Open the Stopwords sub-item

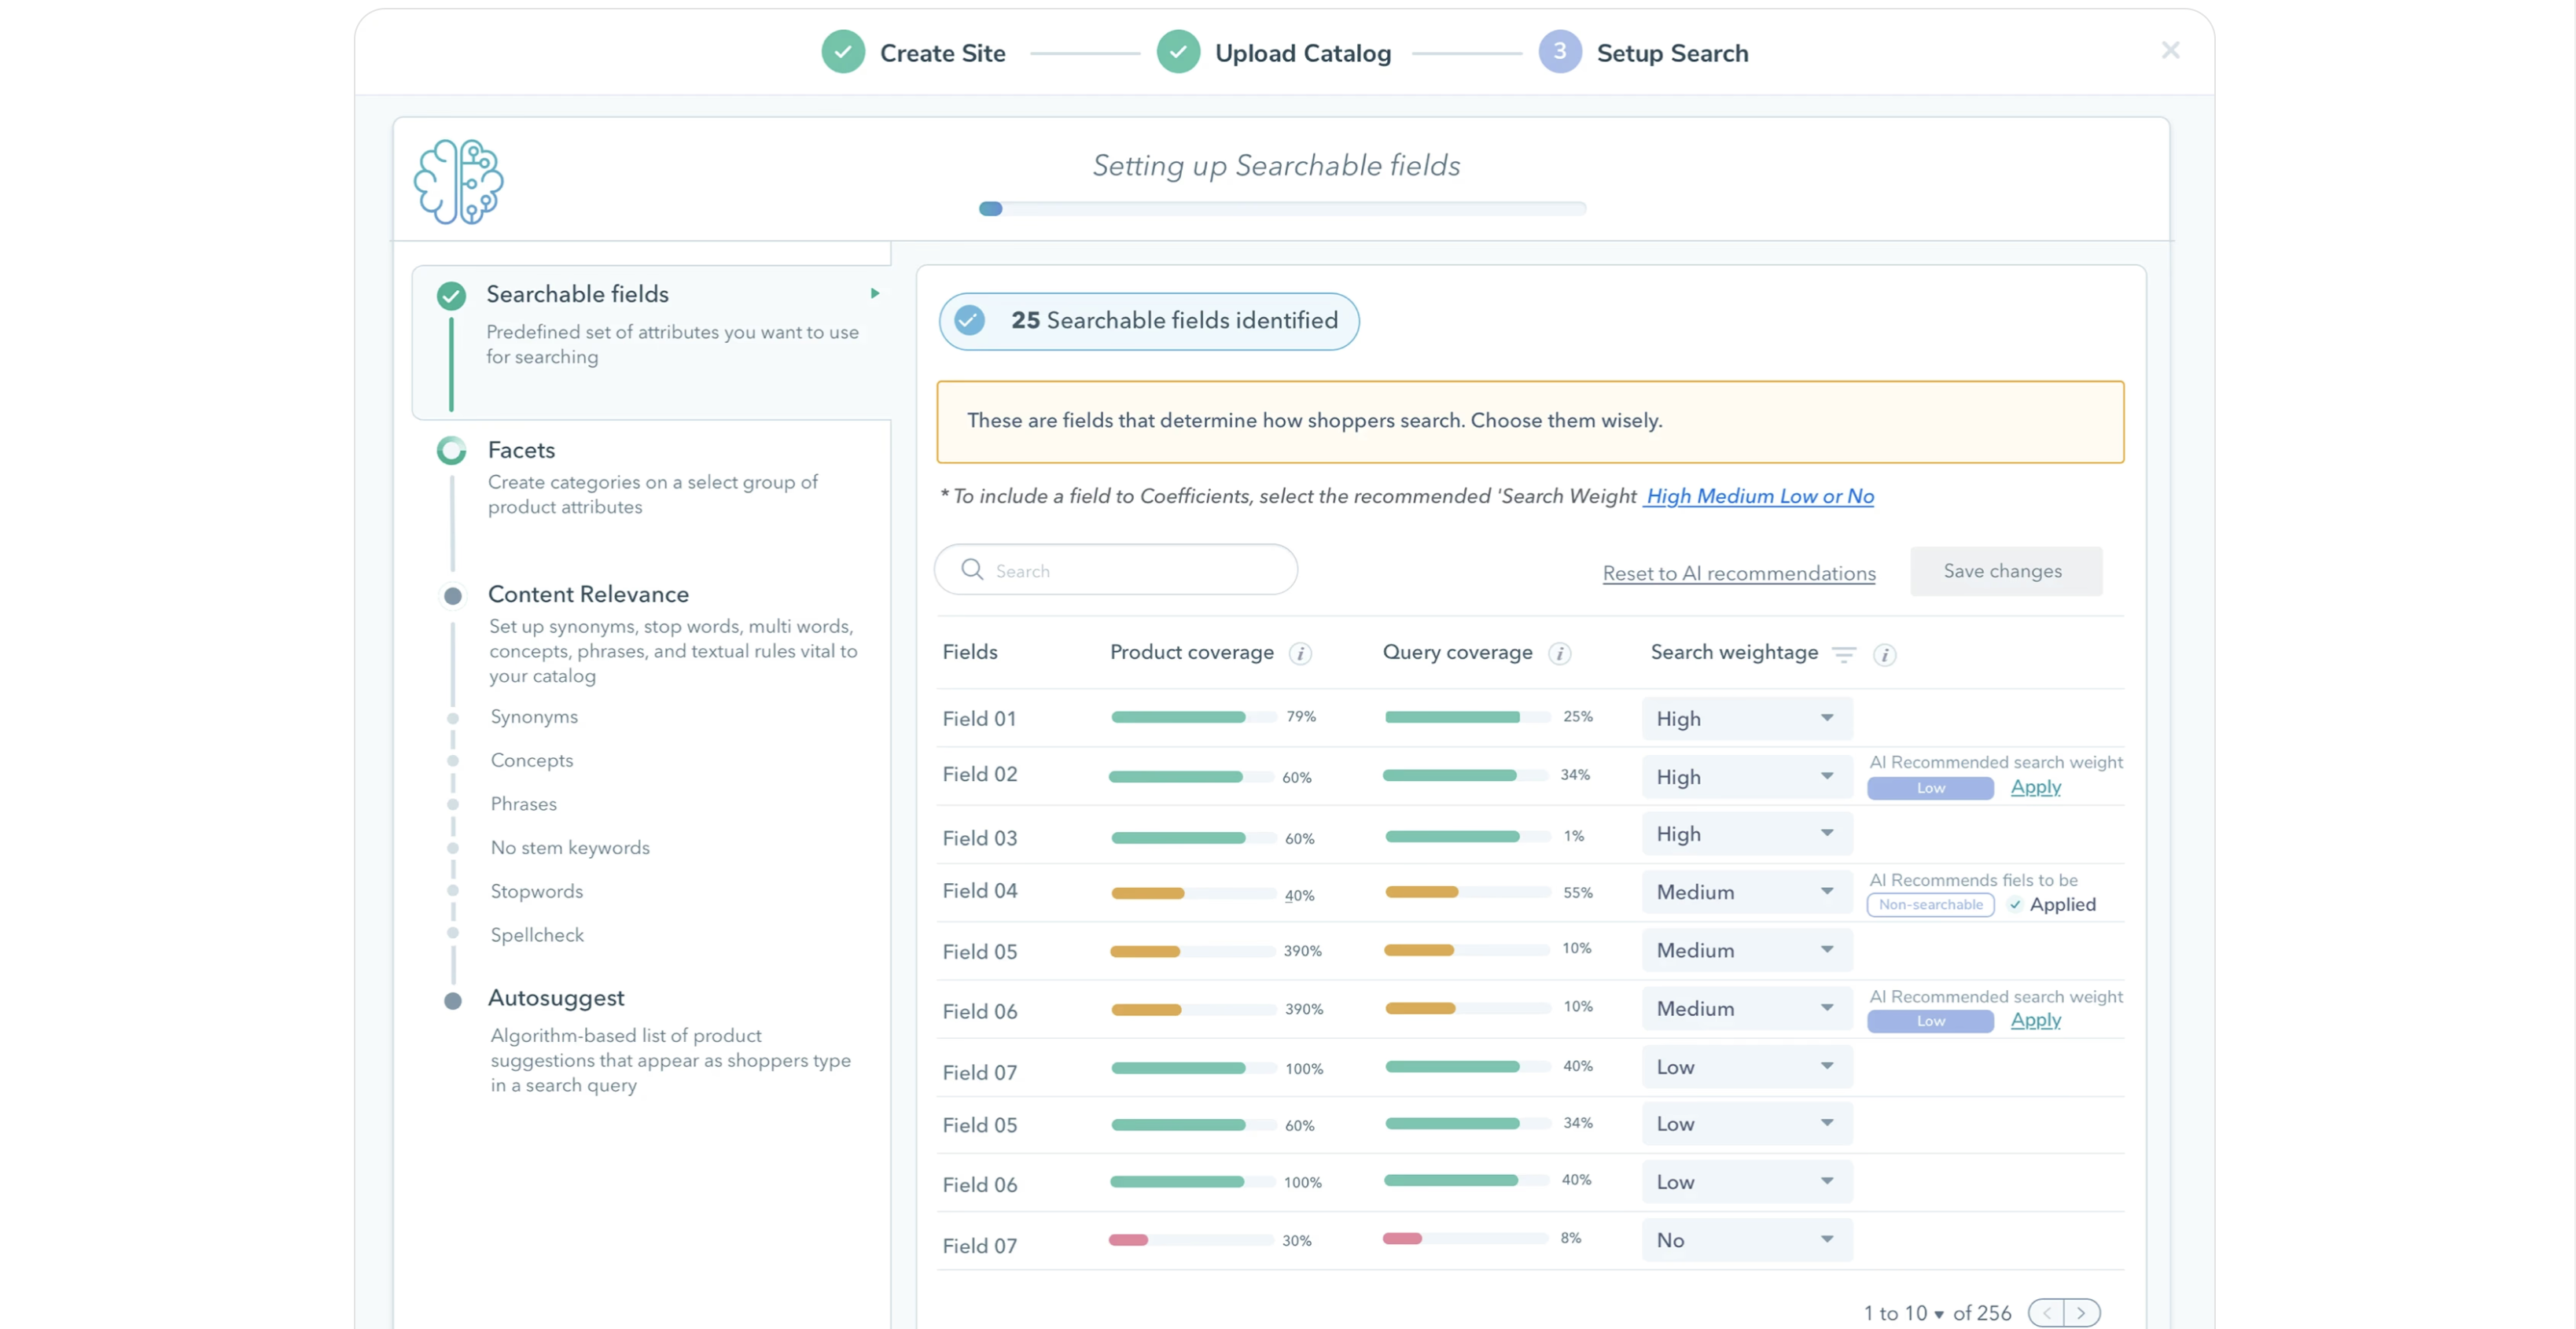pos(537,891)
